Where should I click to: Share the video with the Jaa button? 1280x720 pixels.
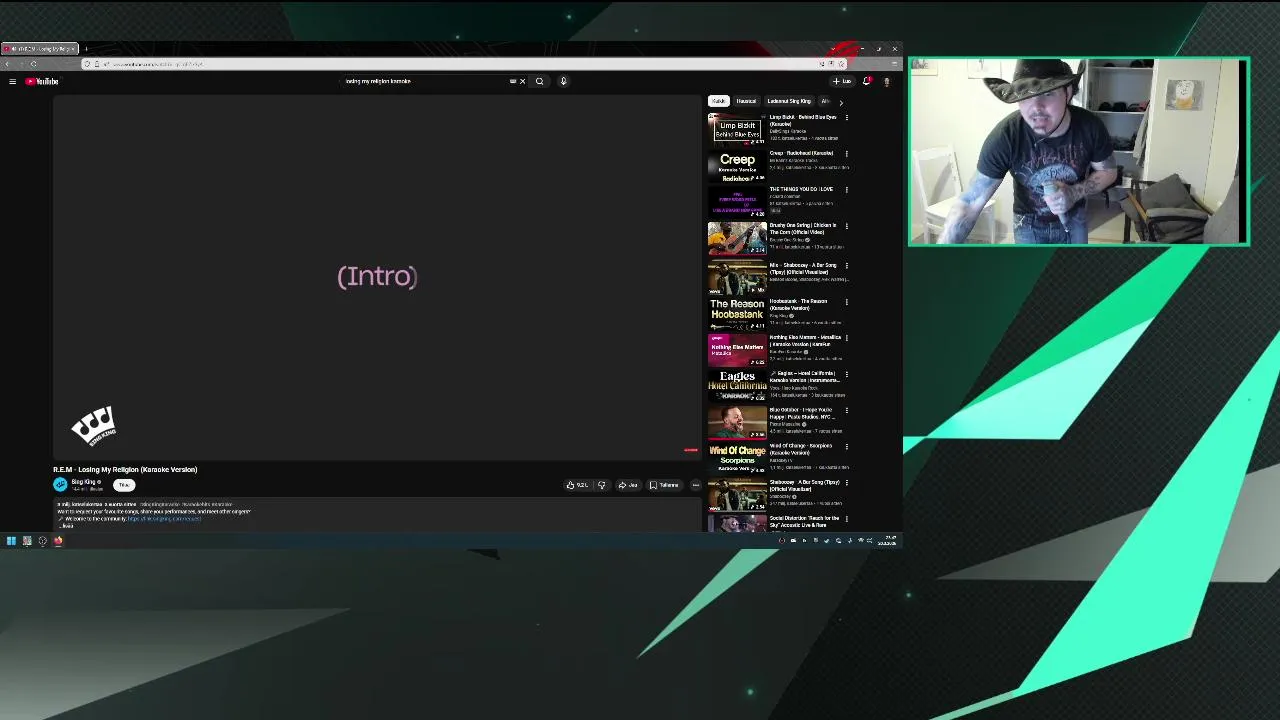coord(628,485)
